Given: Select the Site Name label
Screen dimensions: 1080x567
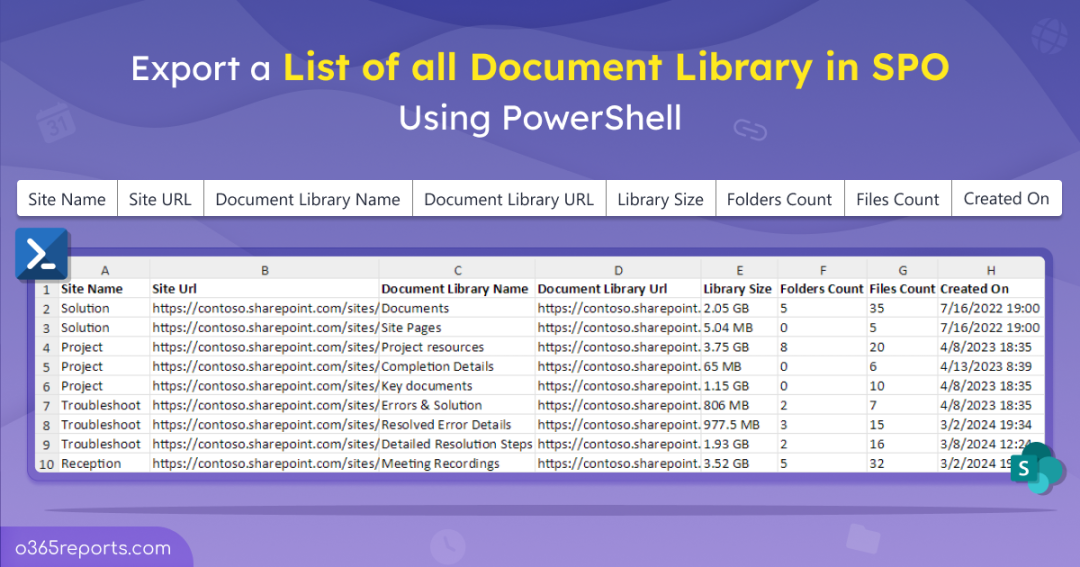Looking at the screenshot, I should [x=67, y=199].
